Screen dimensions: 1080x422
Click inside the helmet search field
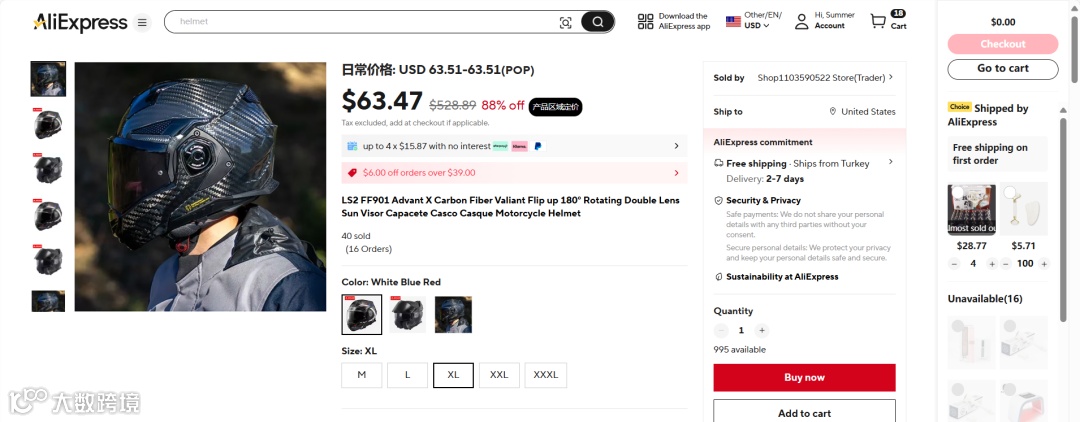coord(360,22)
